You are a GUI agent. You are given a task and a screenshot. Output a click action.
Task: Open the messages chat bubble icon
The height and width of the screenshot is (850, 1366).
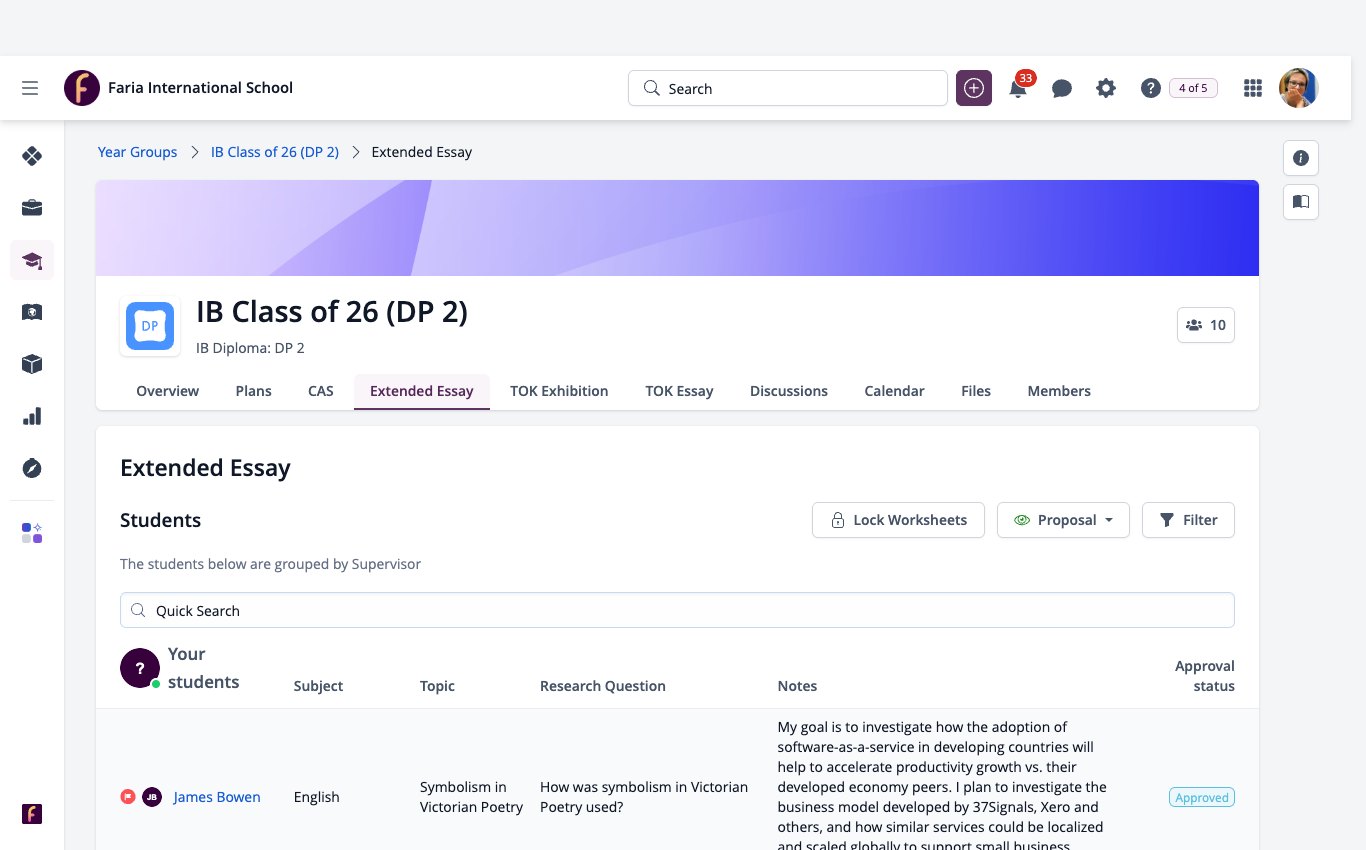[1062, 88]
